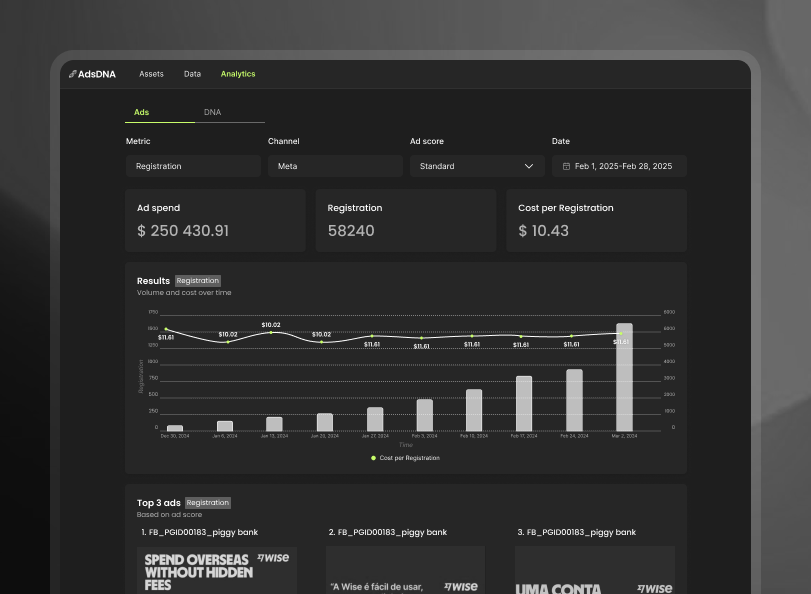Image resolution: width=811 pixels, height=594 pixels.
Task: Open the Metric dropdown showing Registration
Action: (193, 166)
